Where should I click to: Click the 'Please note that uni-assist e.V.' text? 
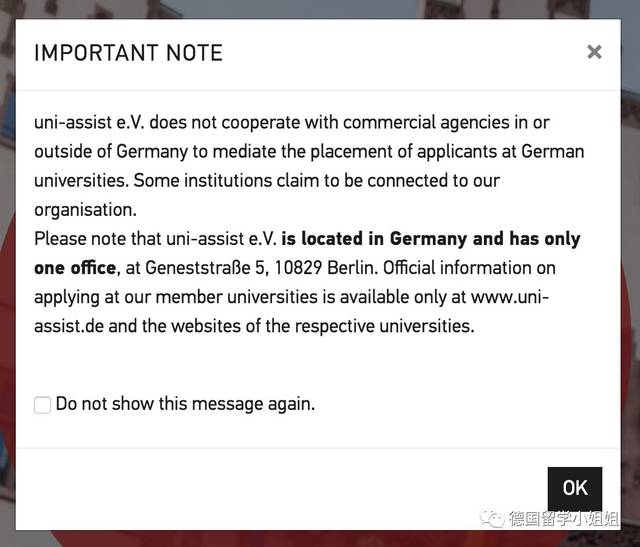[155, 239]
